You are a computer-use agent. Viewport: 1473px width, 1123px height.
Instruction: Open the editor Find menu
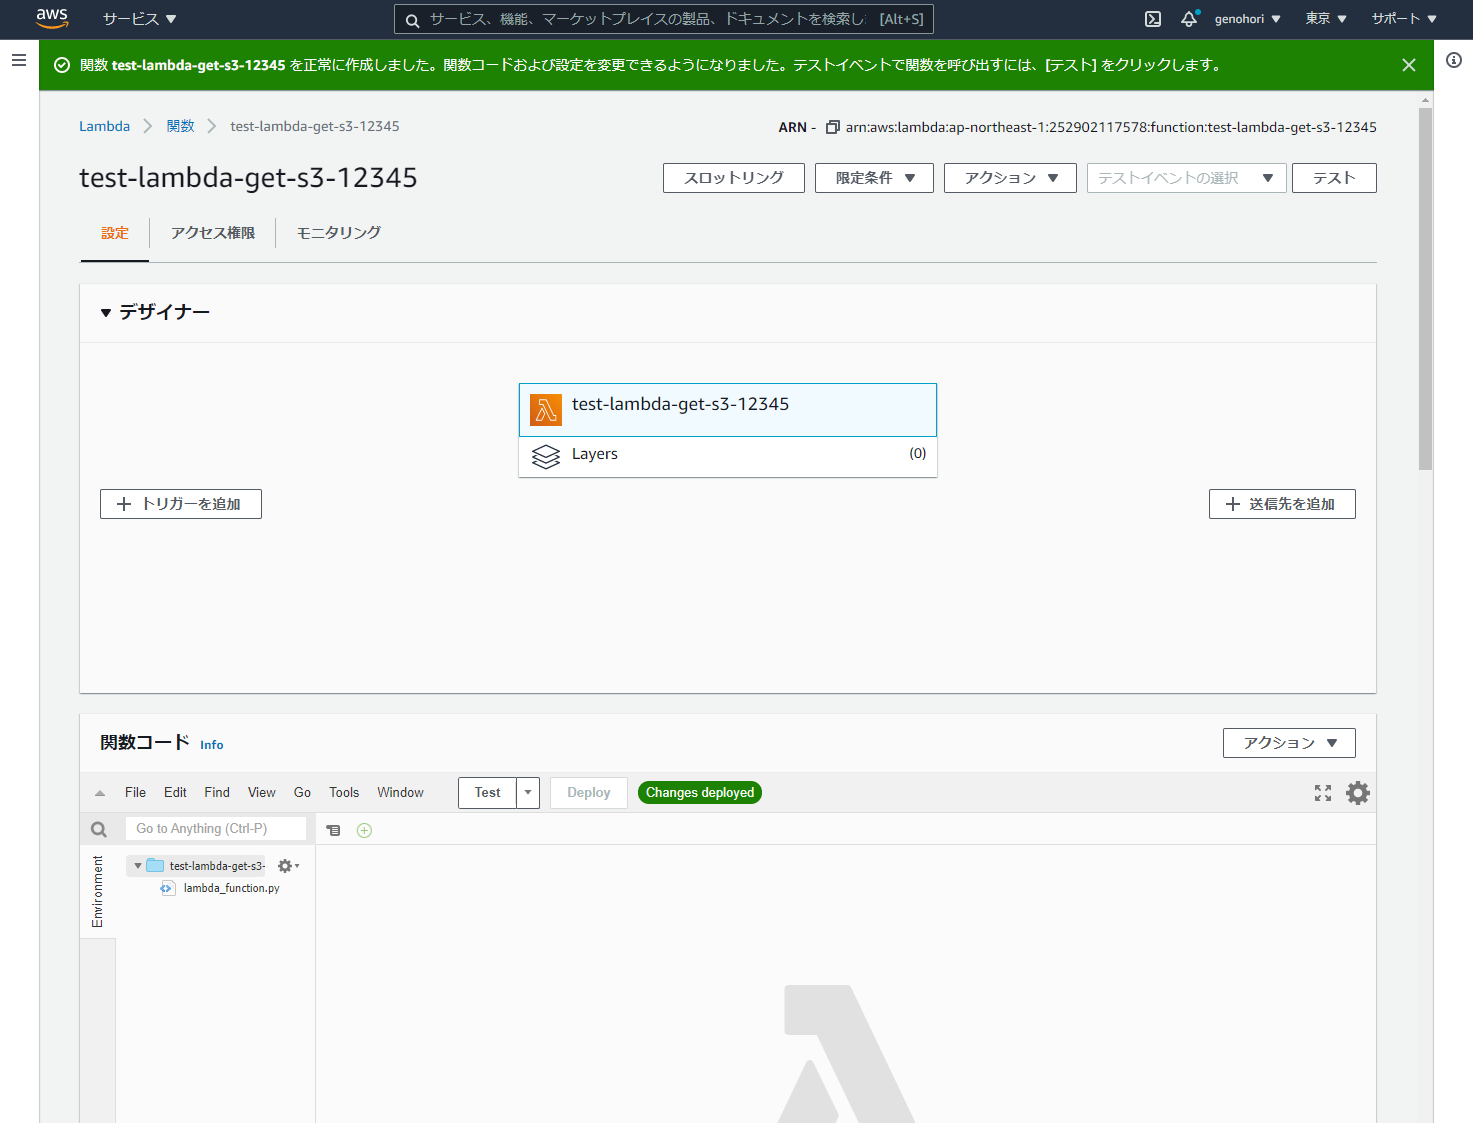point(217,793)
